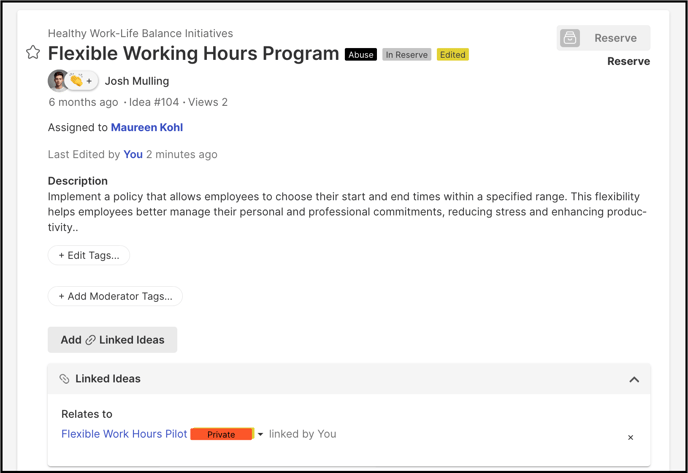Open the dropdown arrow beside Private label
Screen dimensions: 688x473
(260, 434)
